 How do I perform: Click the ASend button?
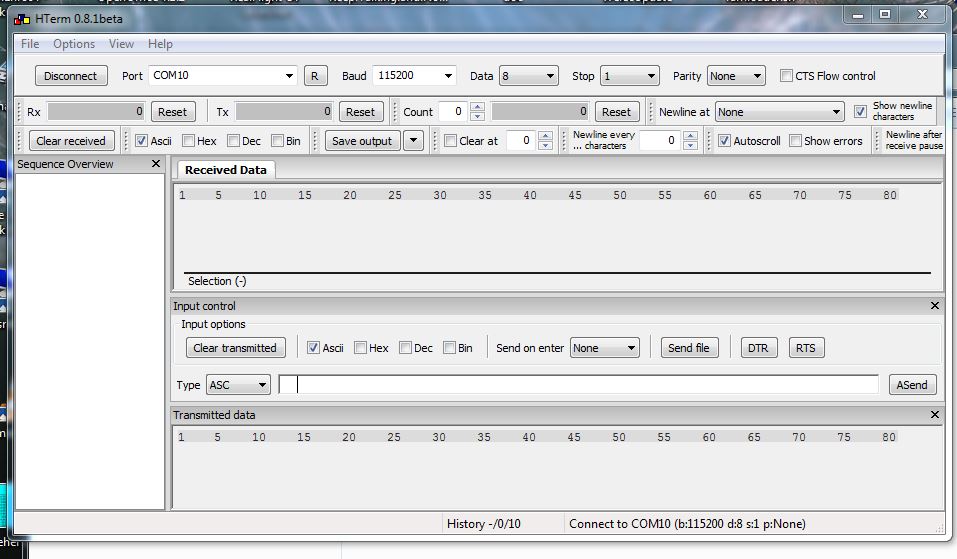tap(912, 385)
